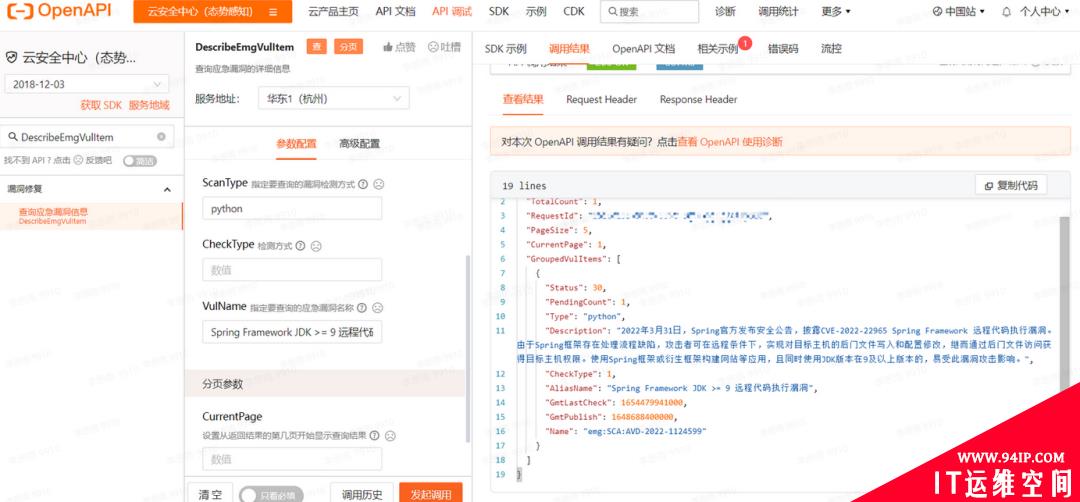The height and width of the screenshot is (502, 1080).
Task: Click the 诊断 link in top bar
Action: [x=725, y=12]
